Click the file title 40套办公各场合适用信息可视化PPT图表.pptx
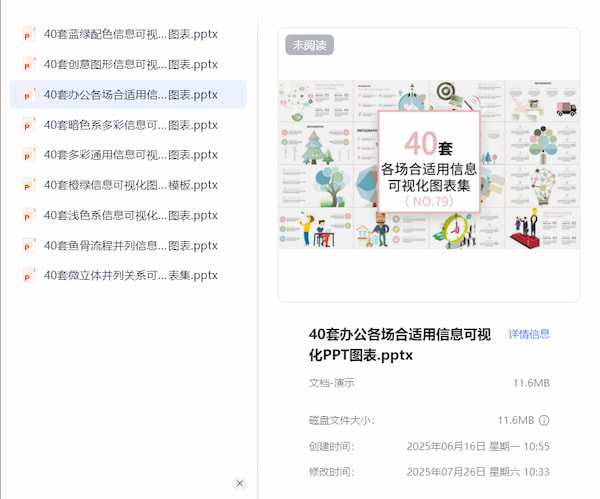The height and width of the screenshot is (499, 600). pos(400,344)
